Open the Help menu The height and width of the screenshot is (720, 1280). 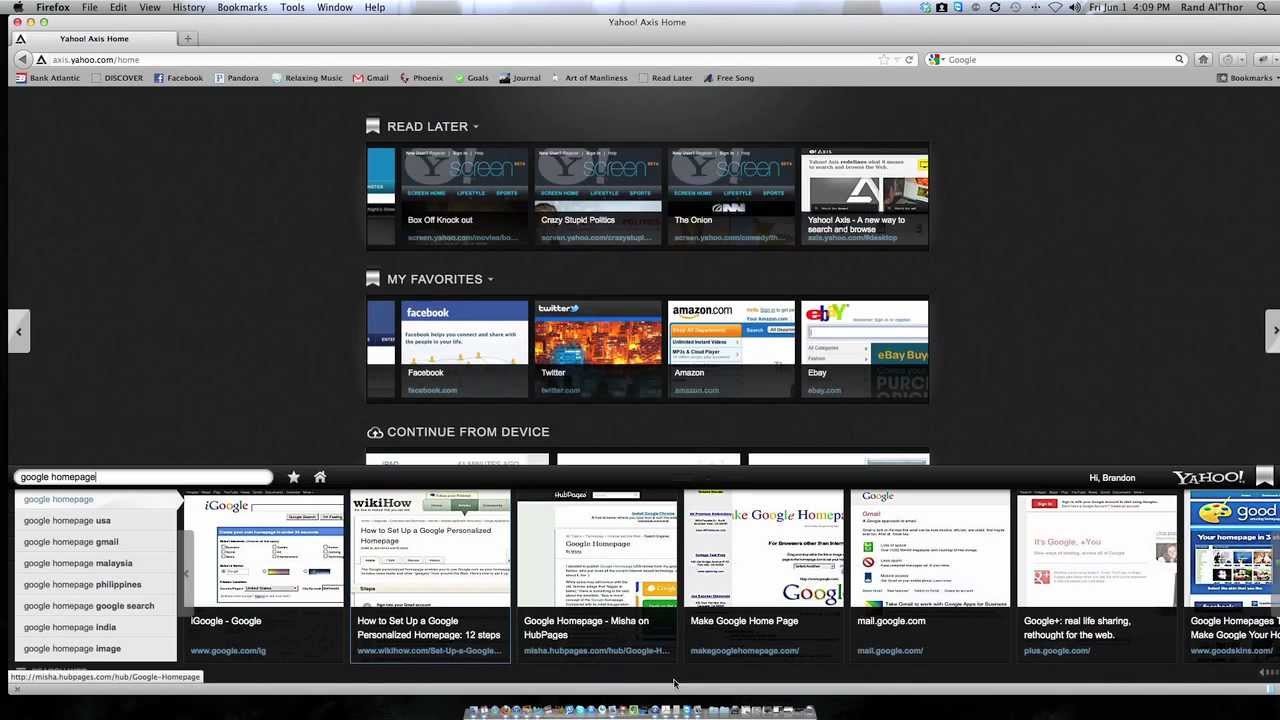375,7
